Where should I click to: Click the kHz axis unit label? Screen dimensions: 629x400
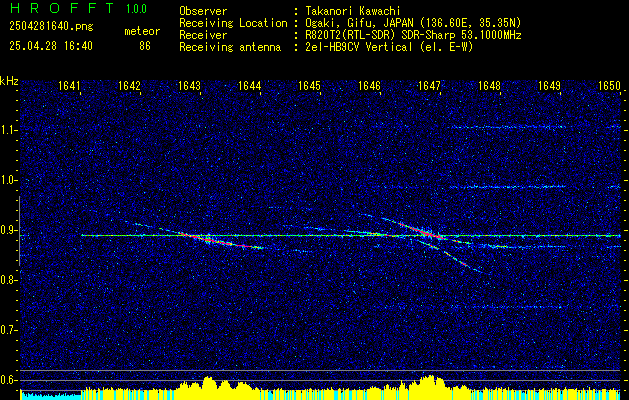9,81
